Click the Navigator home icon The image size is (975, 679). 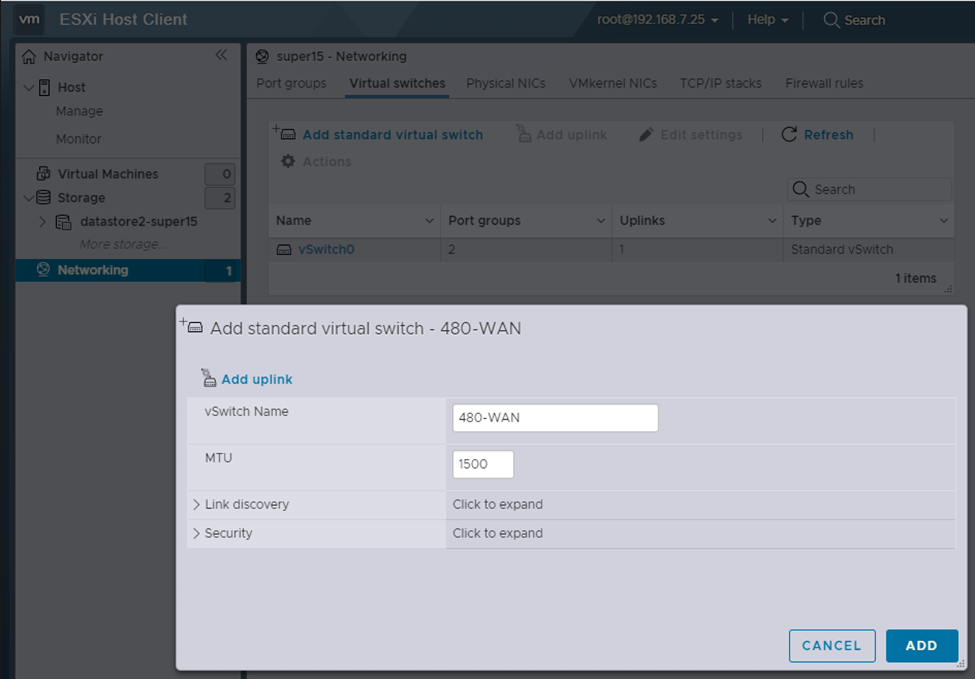29,57
